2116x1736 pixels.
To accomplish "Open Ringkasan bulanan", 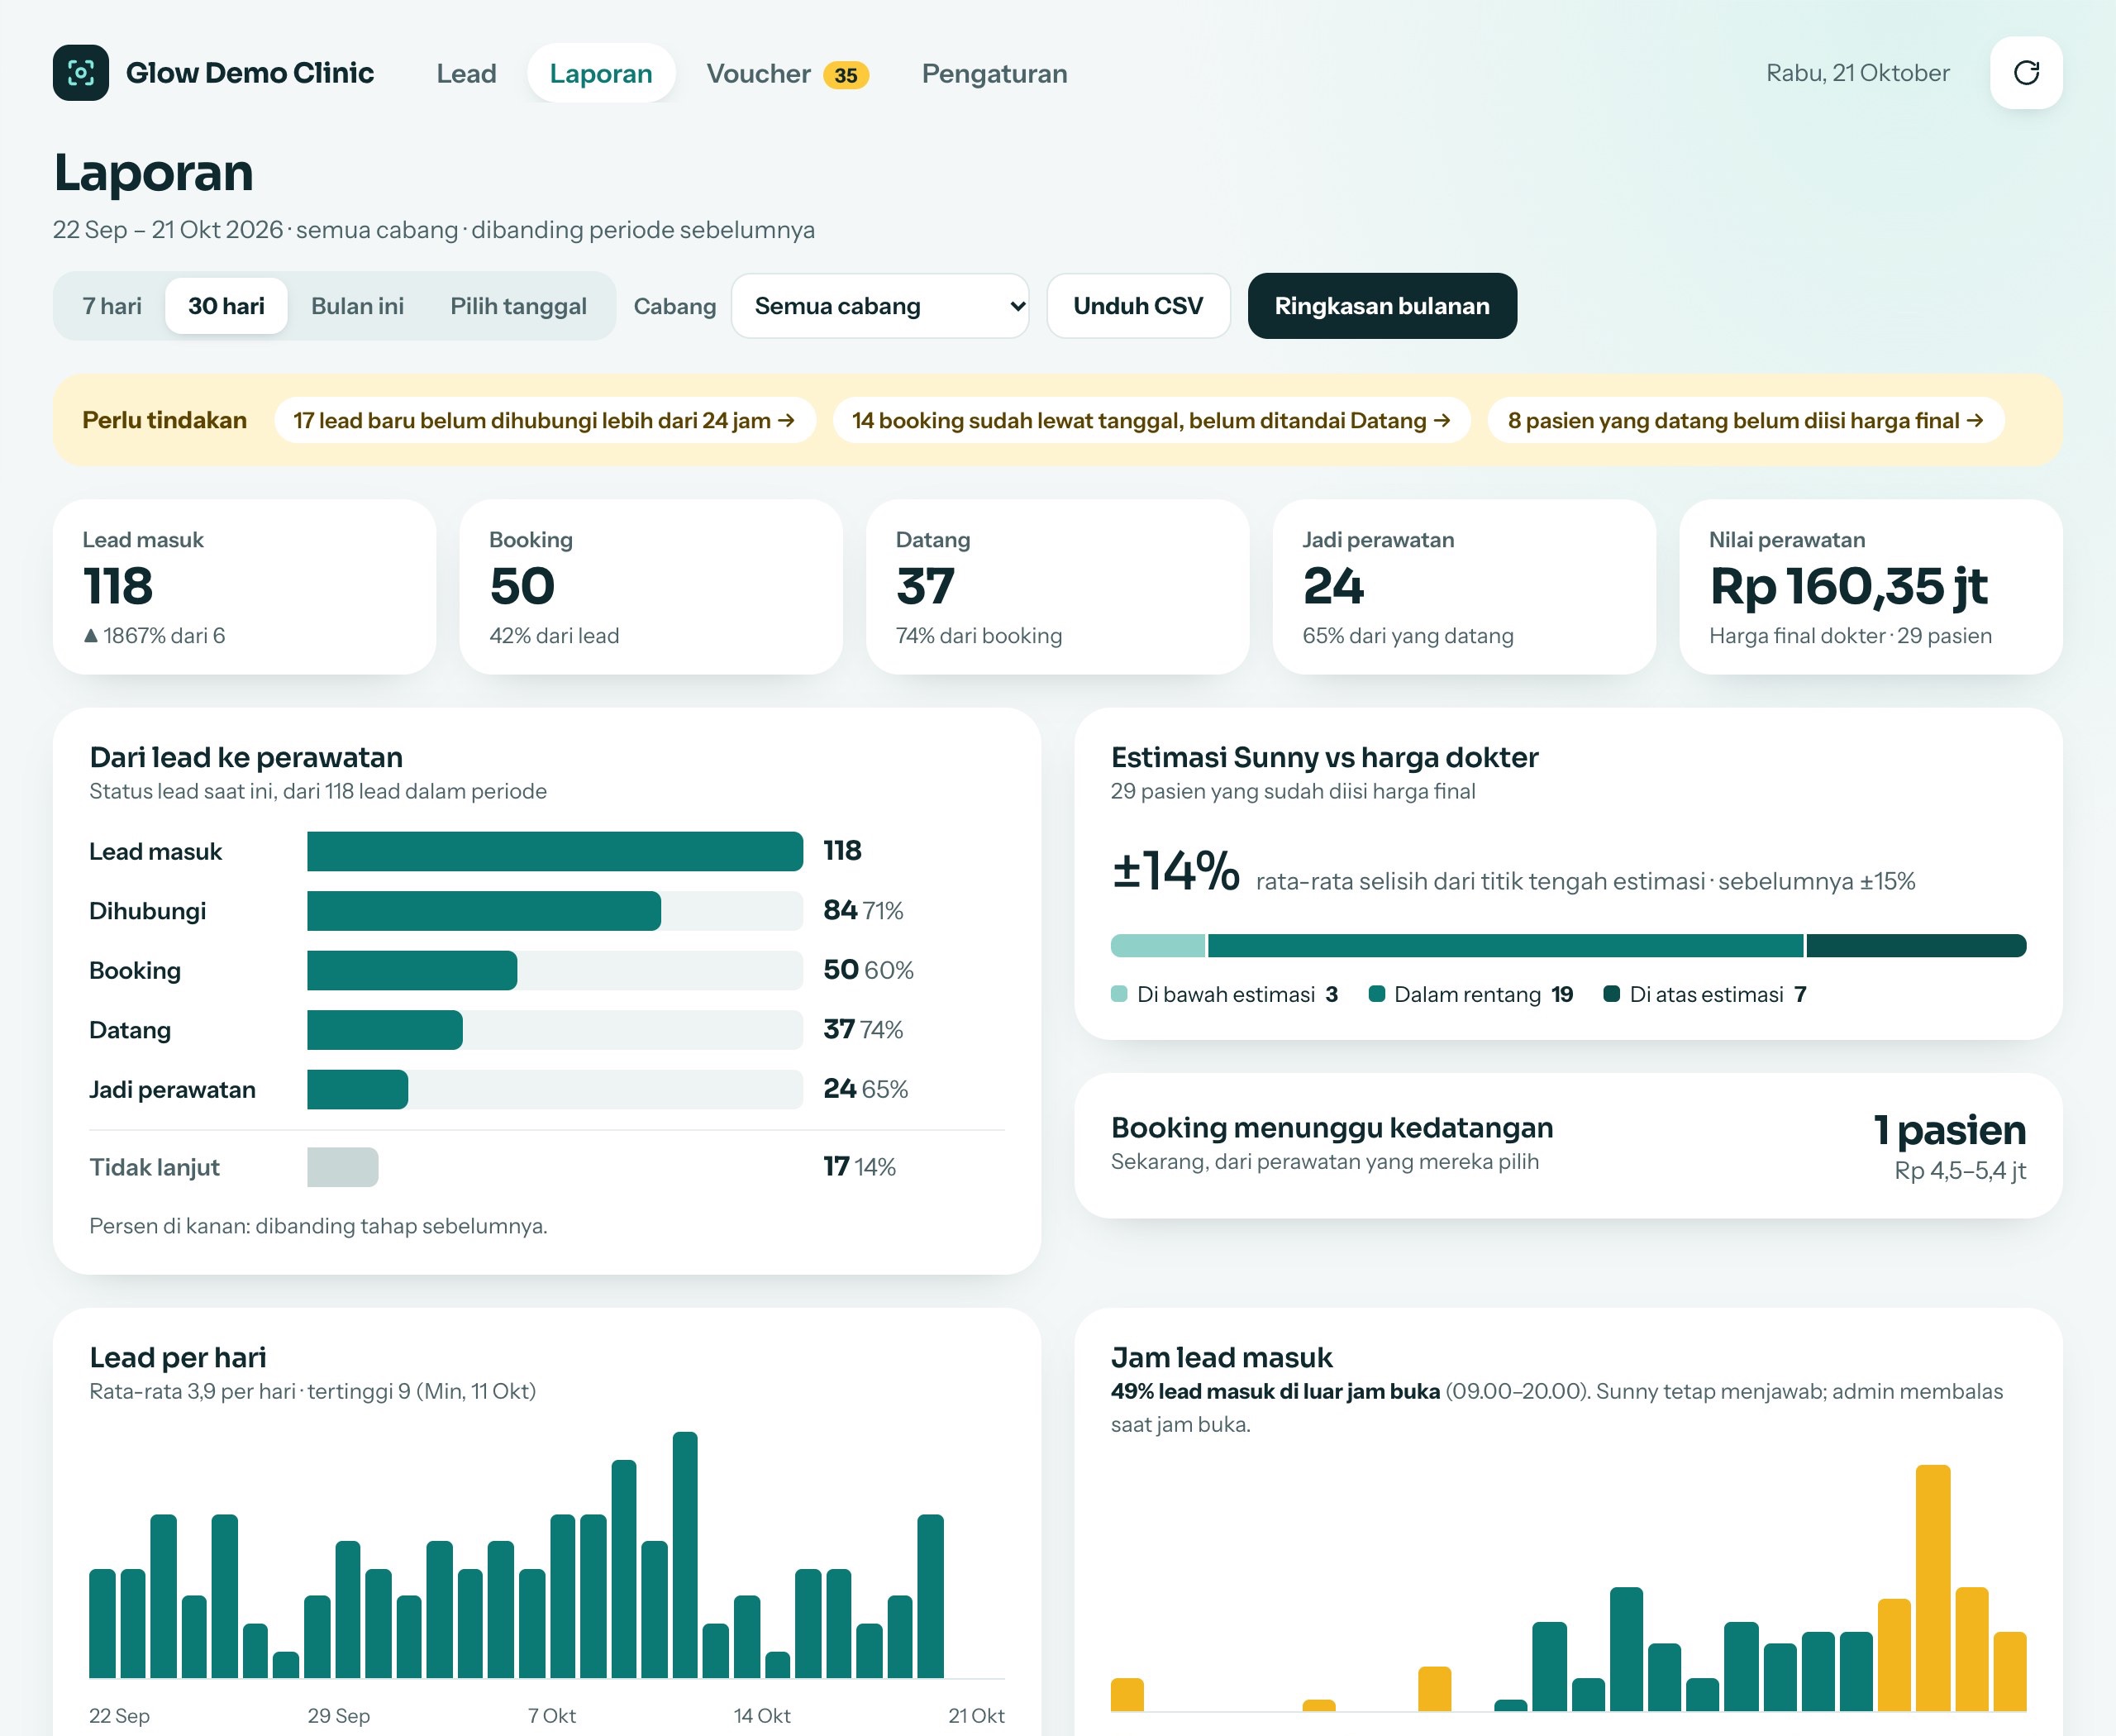I will coord(1382,306).
